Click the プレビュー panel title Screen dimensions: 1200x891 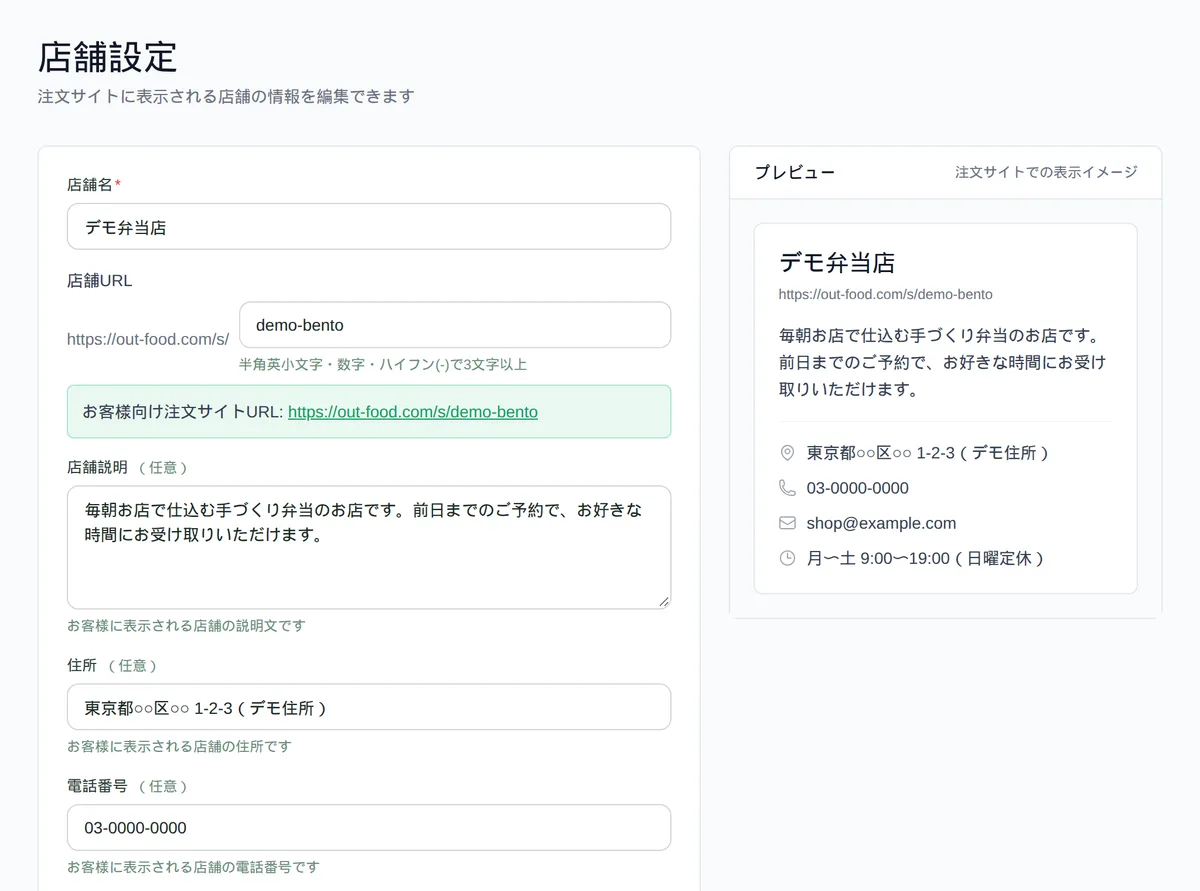795,172
